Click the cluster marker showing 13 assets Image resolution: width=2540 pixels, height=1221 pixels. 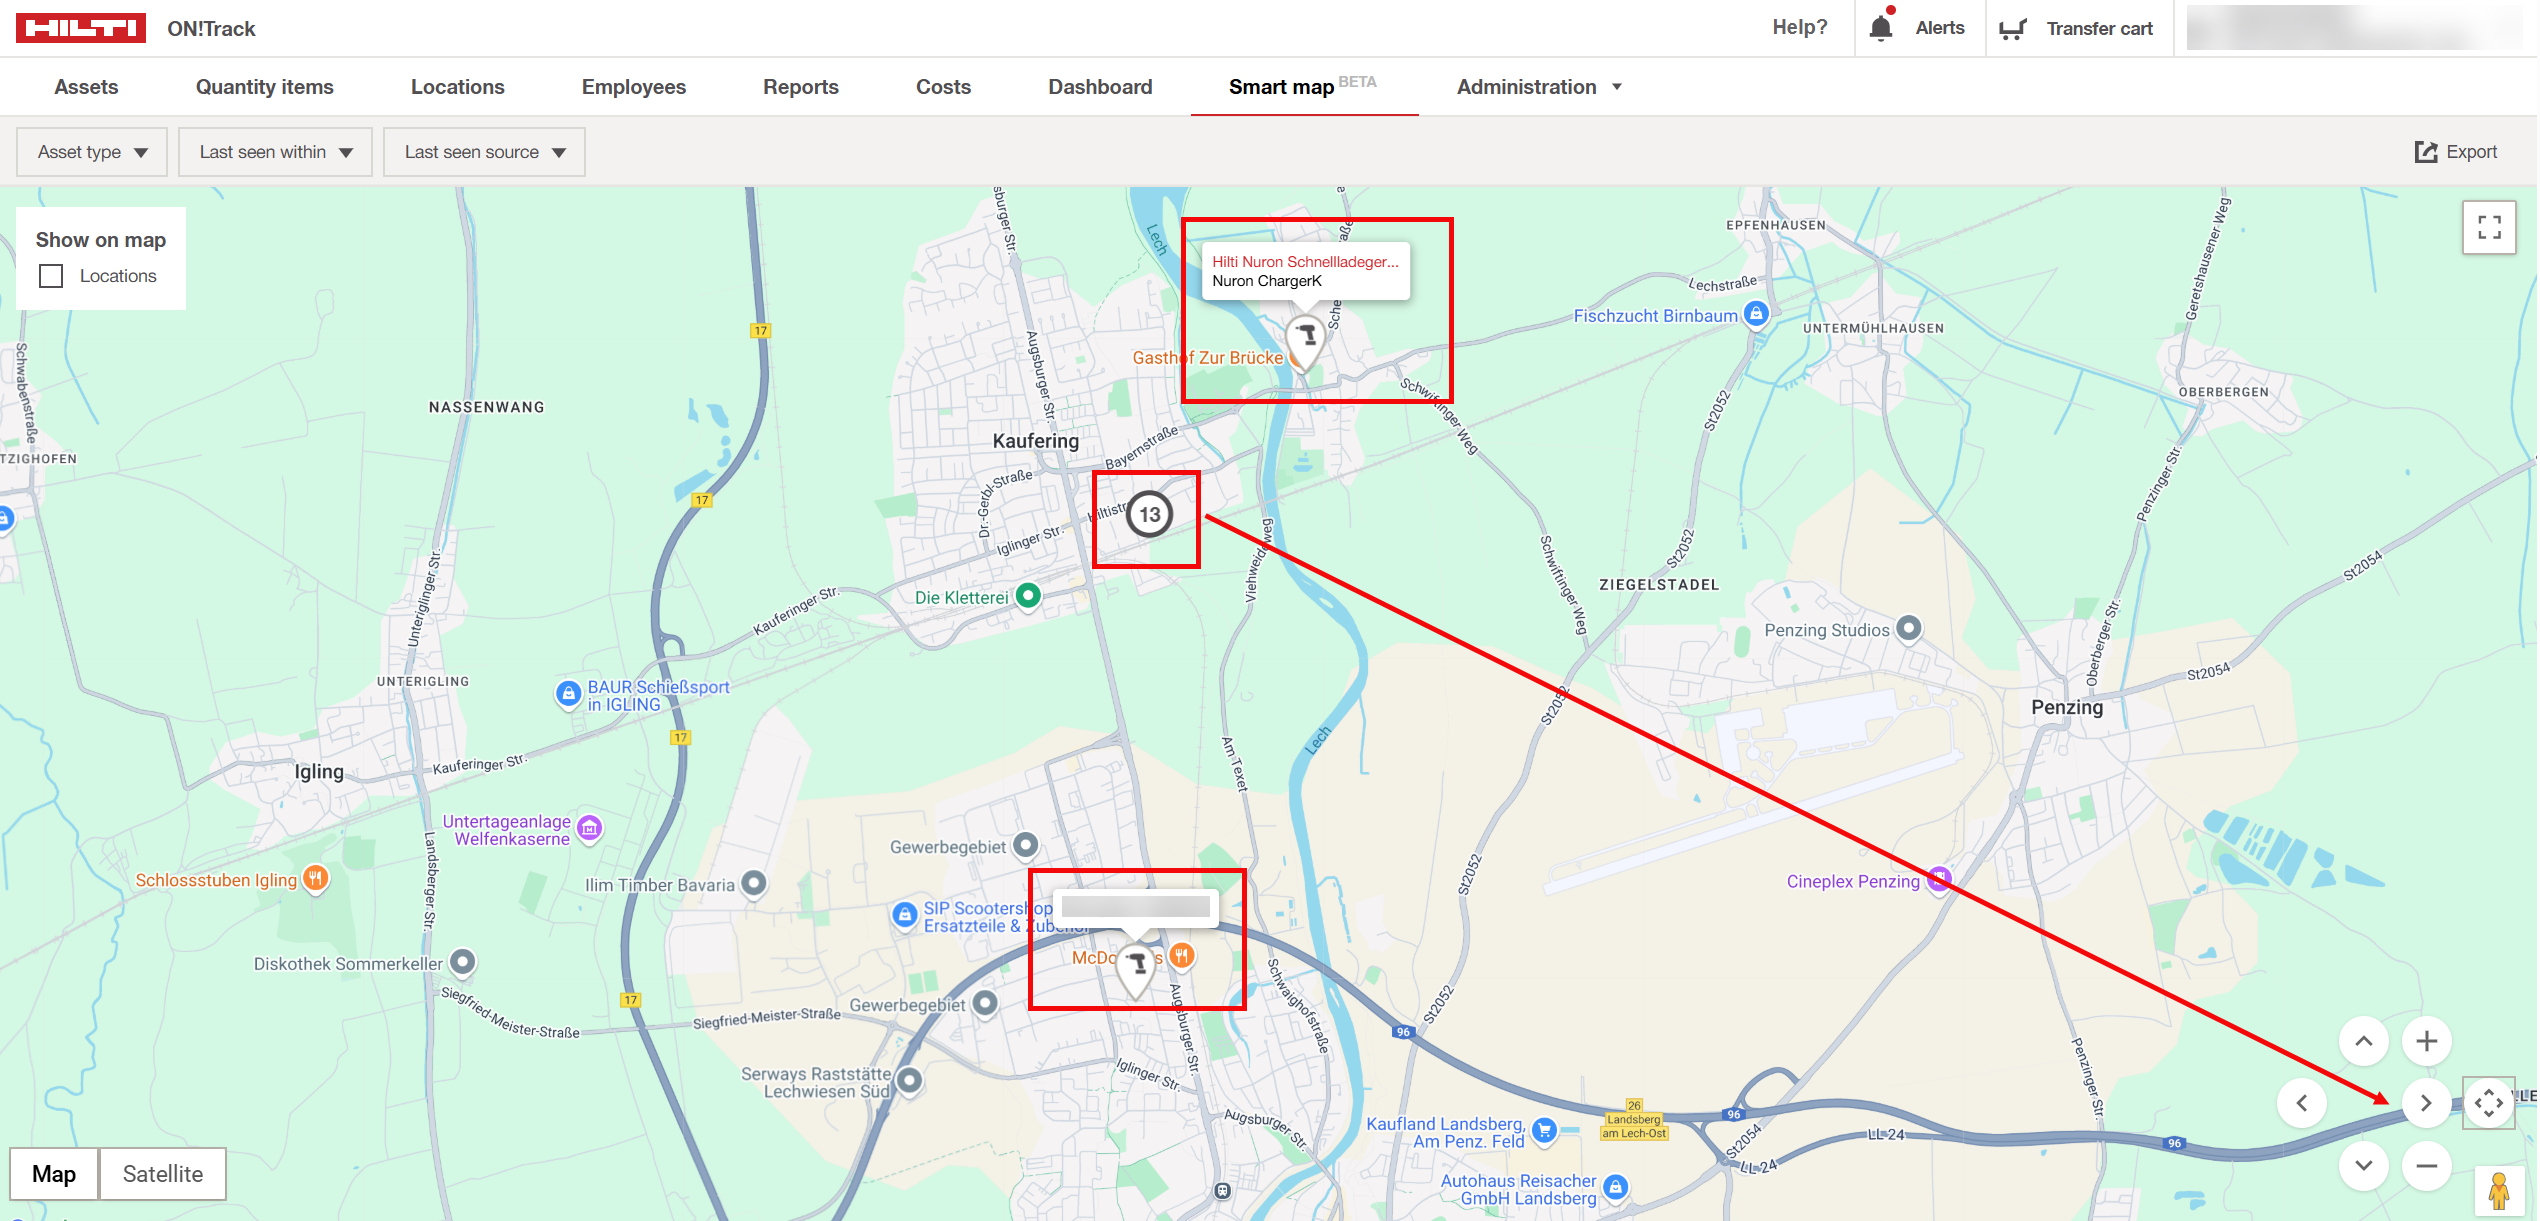click(x=1148, y=513)
